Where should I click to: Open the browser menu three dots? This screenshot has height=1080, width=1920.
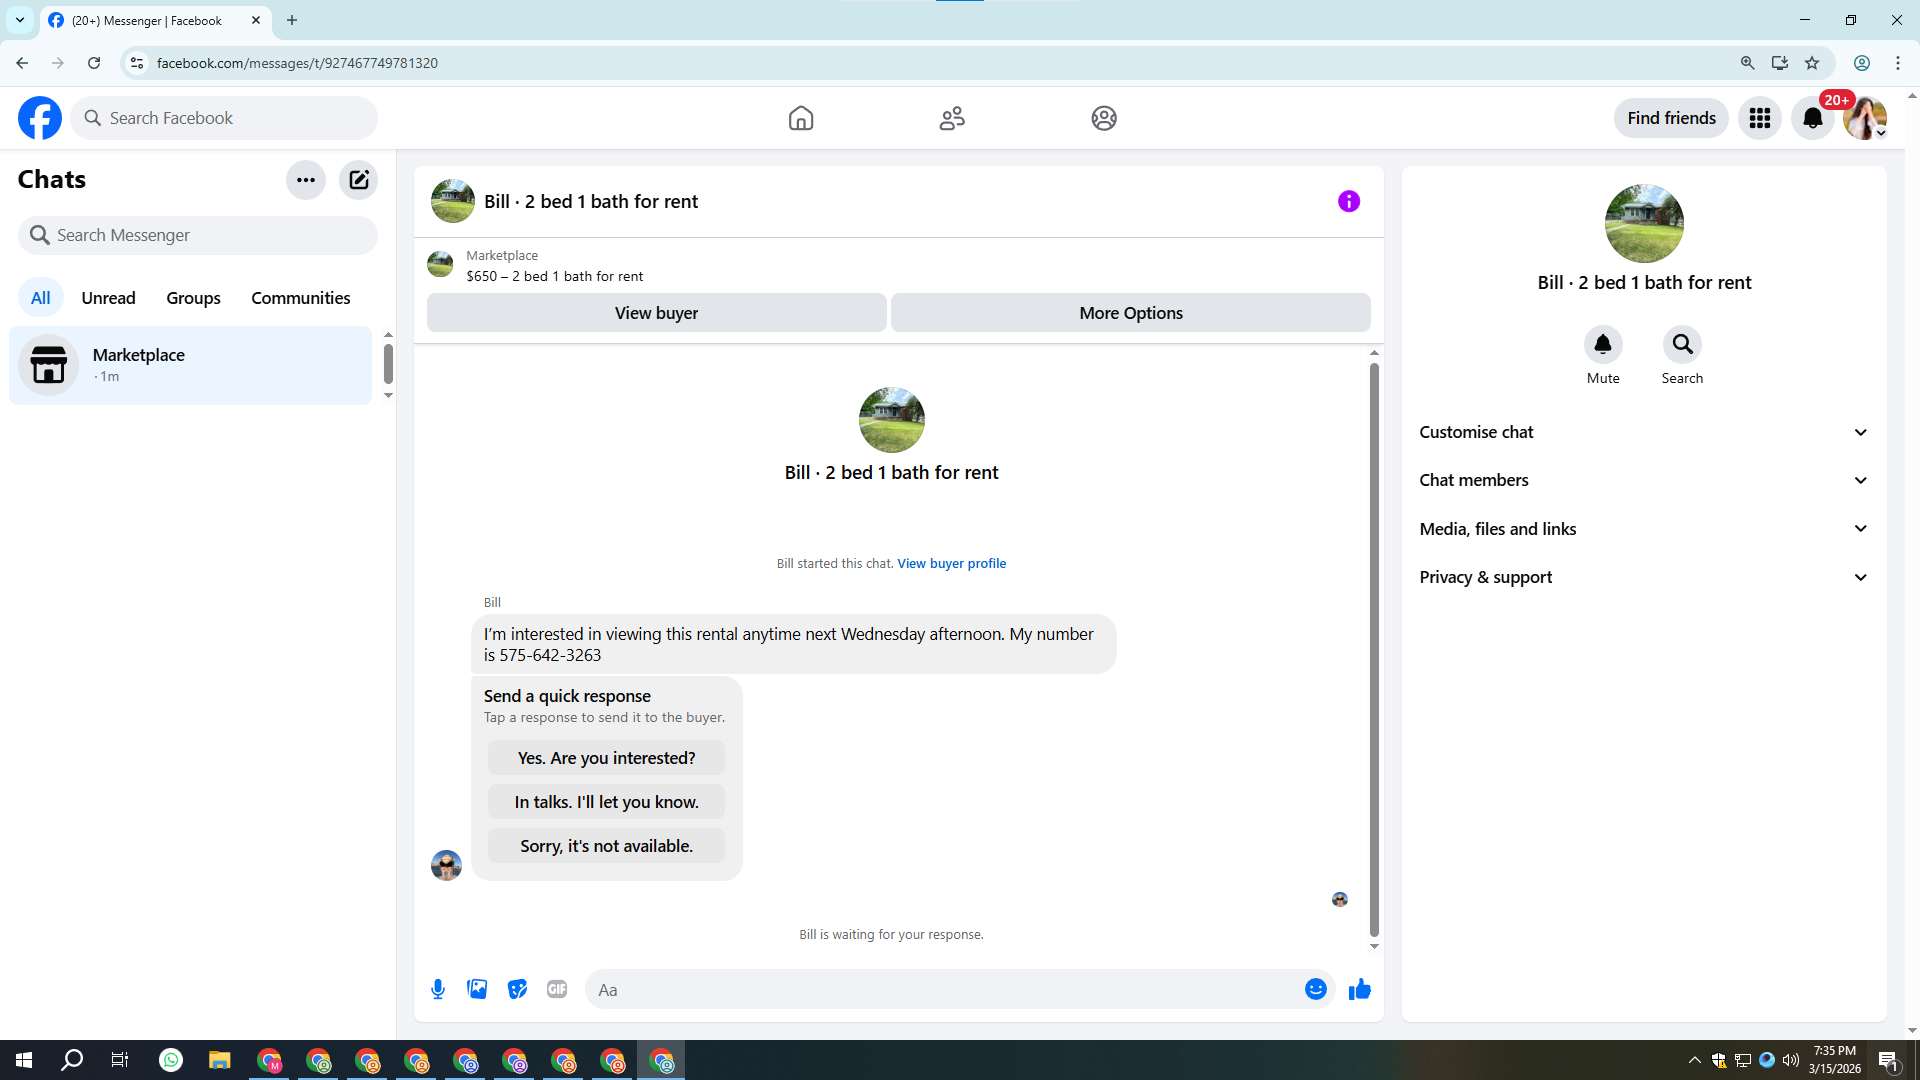(x=1898, y=63)
